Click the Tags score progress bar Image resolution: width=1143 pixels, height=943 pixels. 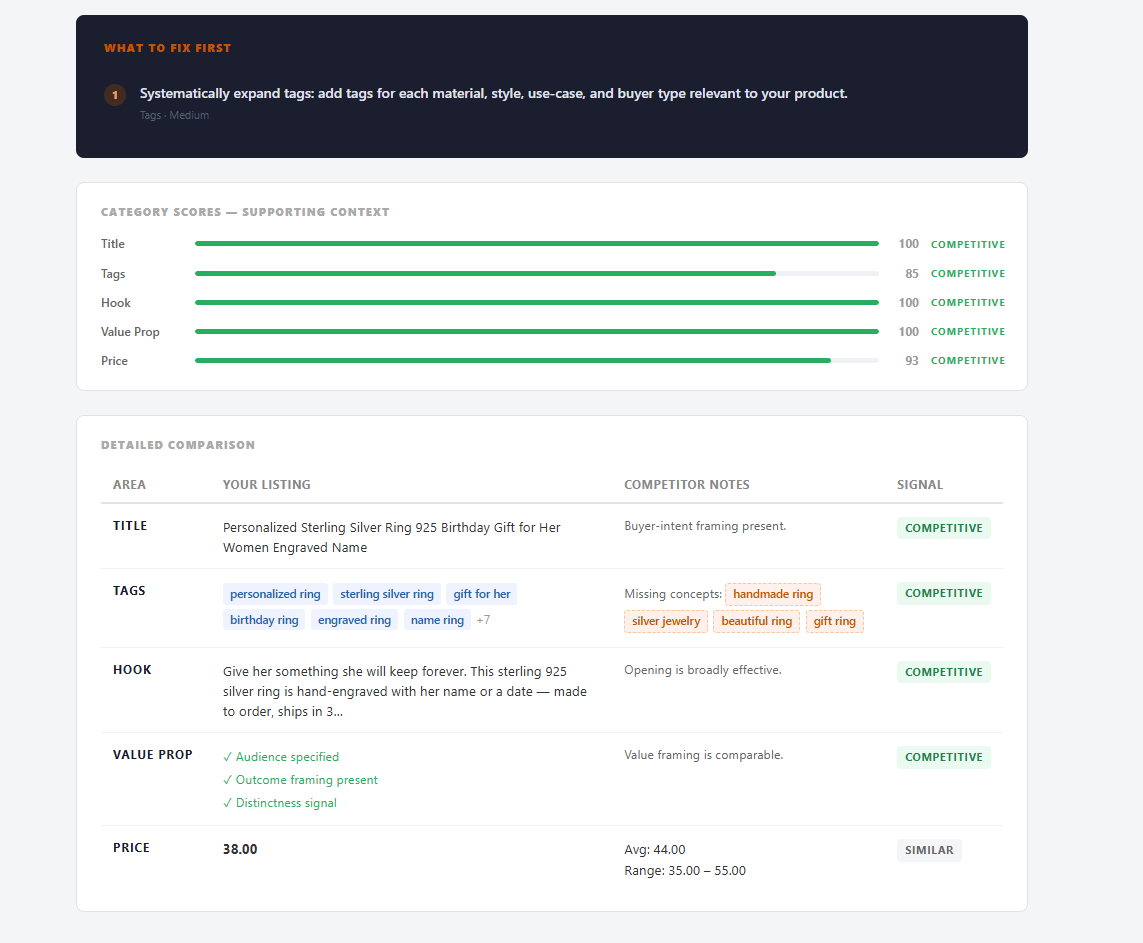(537, 272)
